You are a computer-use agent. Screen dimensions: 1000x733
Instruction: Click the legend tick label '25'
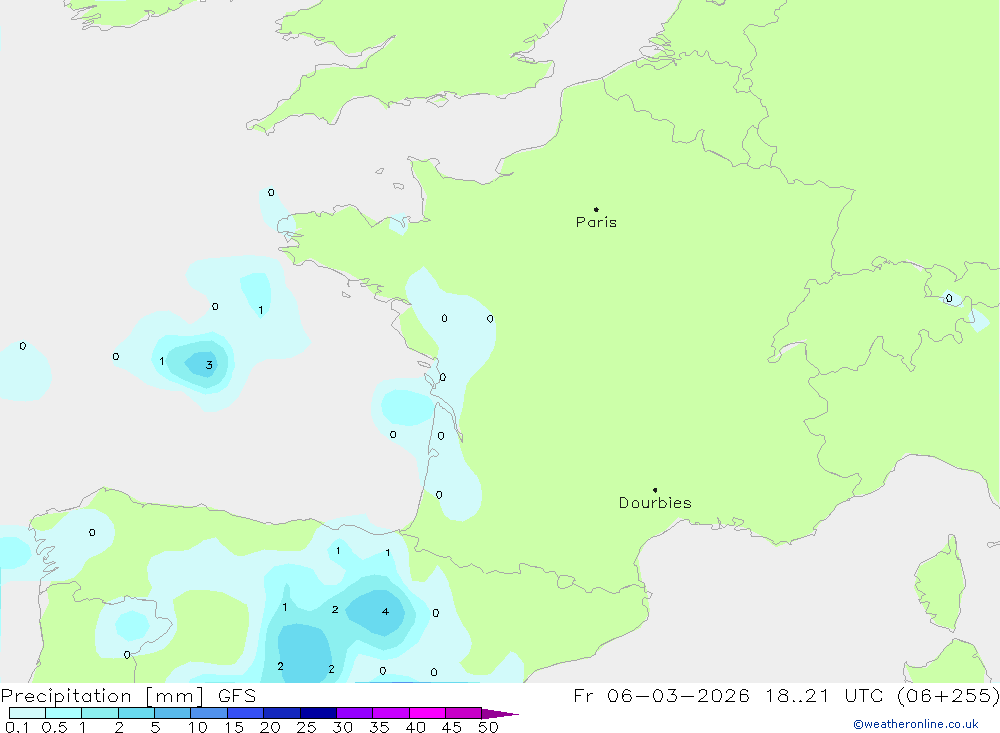[x=306, y=727]
